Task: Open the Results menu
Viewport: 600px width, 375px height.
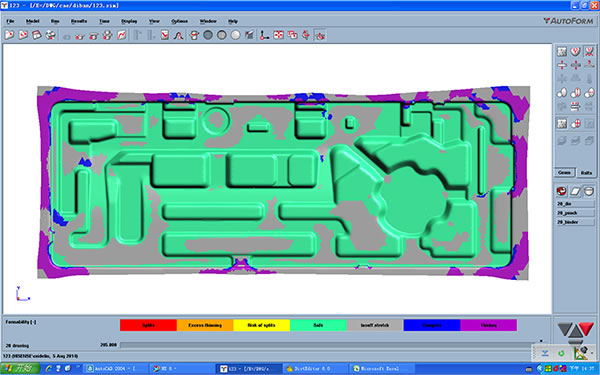Action: tap(79, 21)
